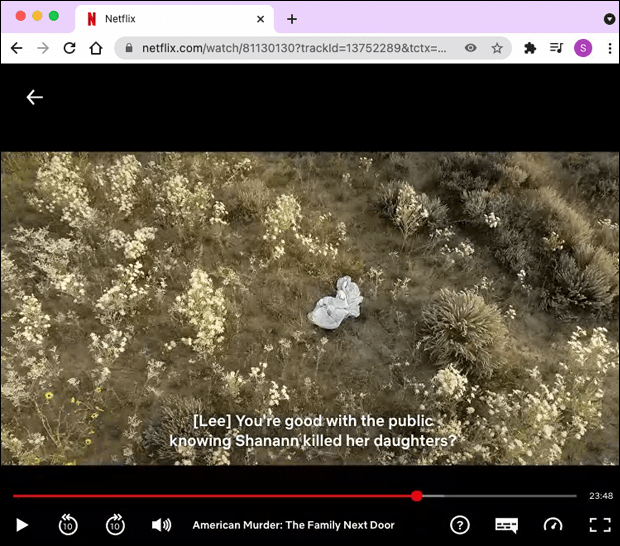620x546 pixels.
Task: Click the 23:48 remaining time label
Action: point(601,496)
